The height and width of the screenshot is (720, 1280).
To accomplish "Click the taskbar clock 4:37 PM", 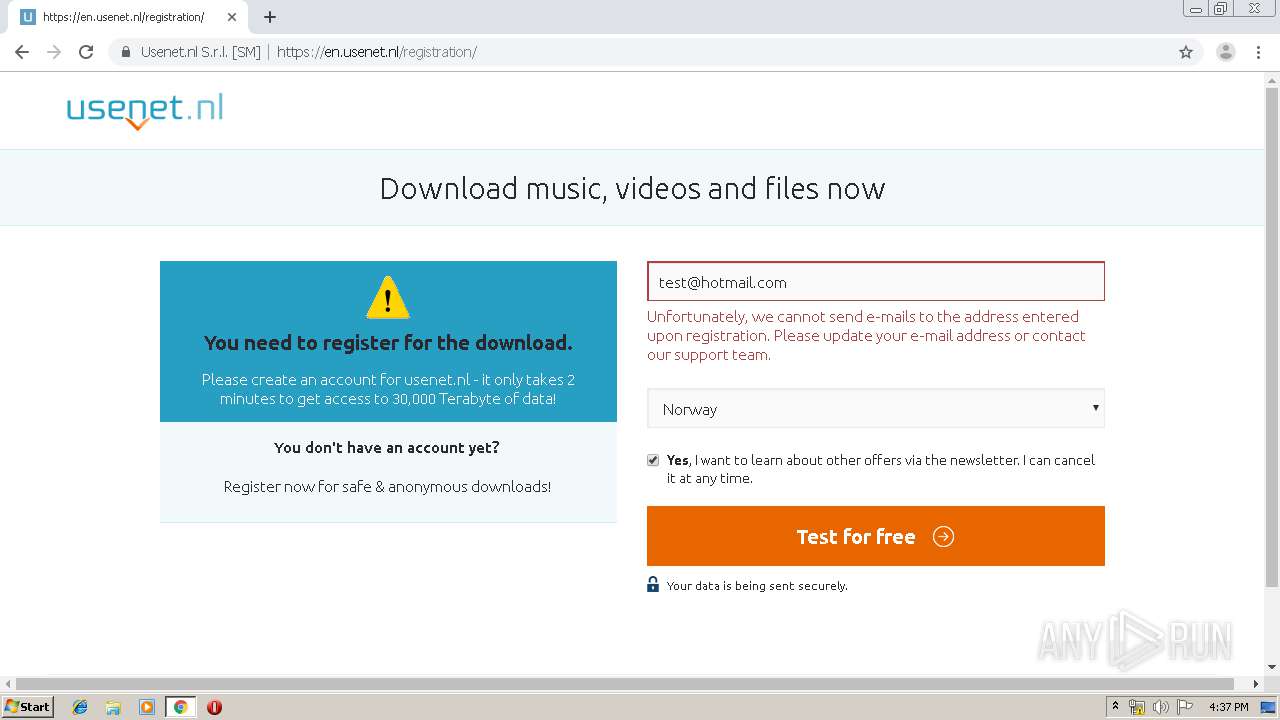I will [x=1229, y=707].
